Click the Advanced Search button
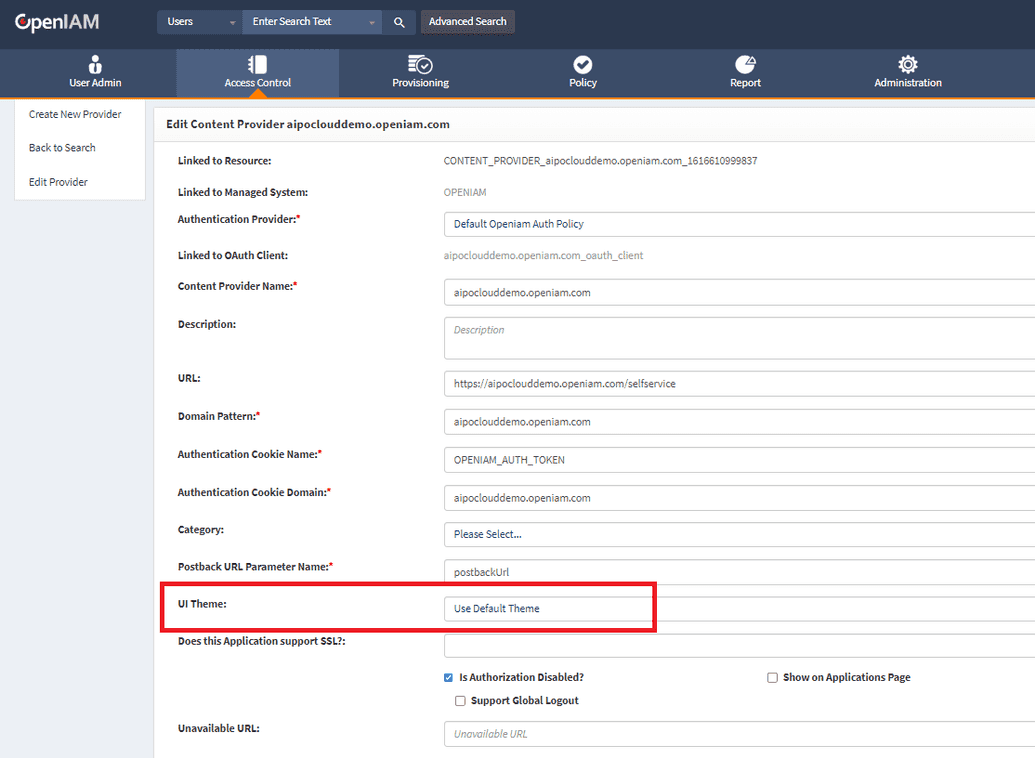This screenshot has height=758, width=1035. [x=467, y=22]
